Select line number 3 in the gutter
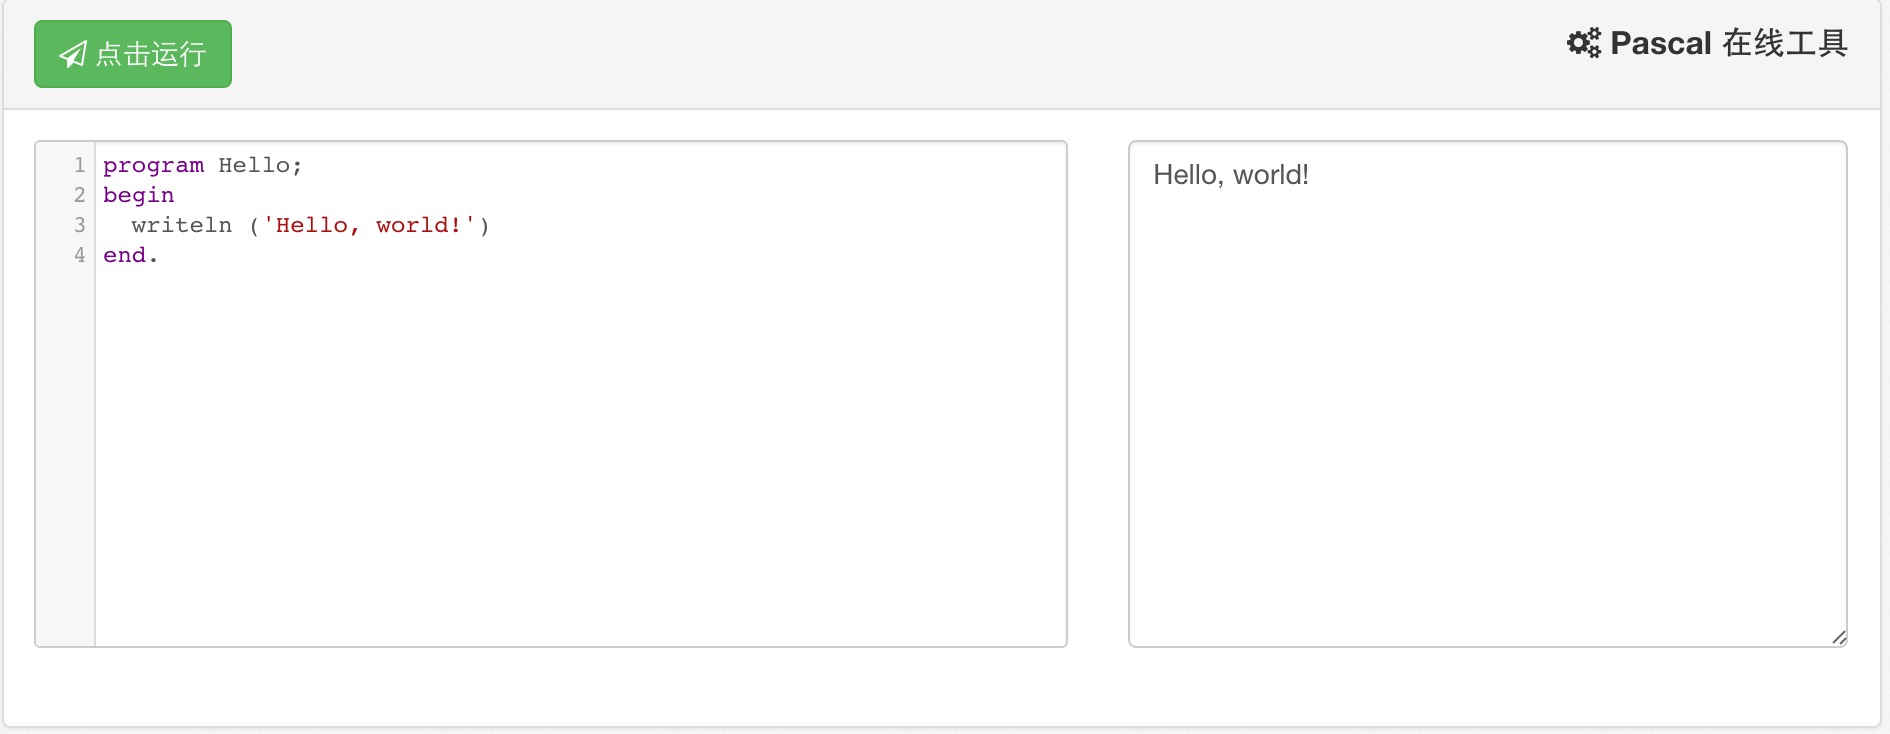 click(x=80, y=225)
